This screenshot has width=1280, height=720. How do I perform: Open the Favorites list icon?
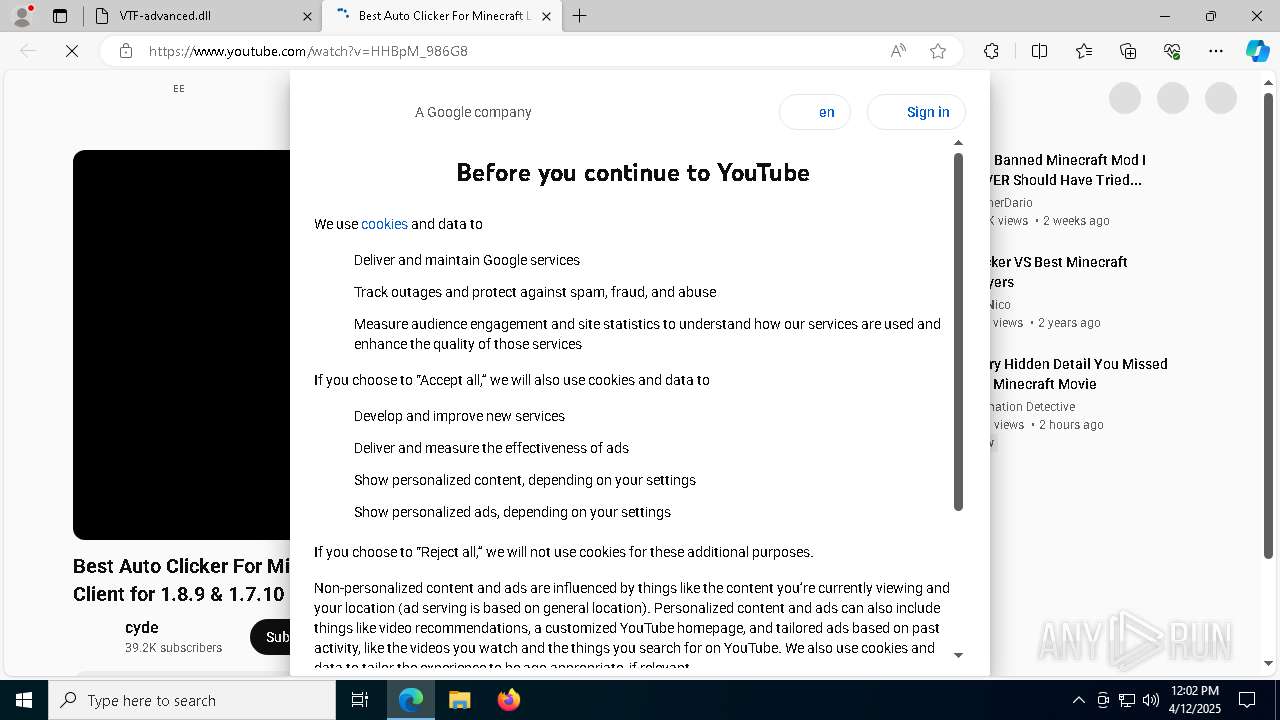click(1084, 51)
